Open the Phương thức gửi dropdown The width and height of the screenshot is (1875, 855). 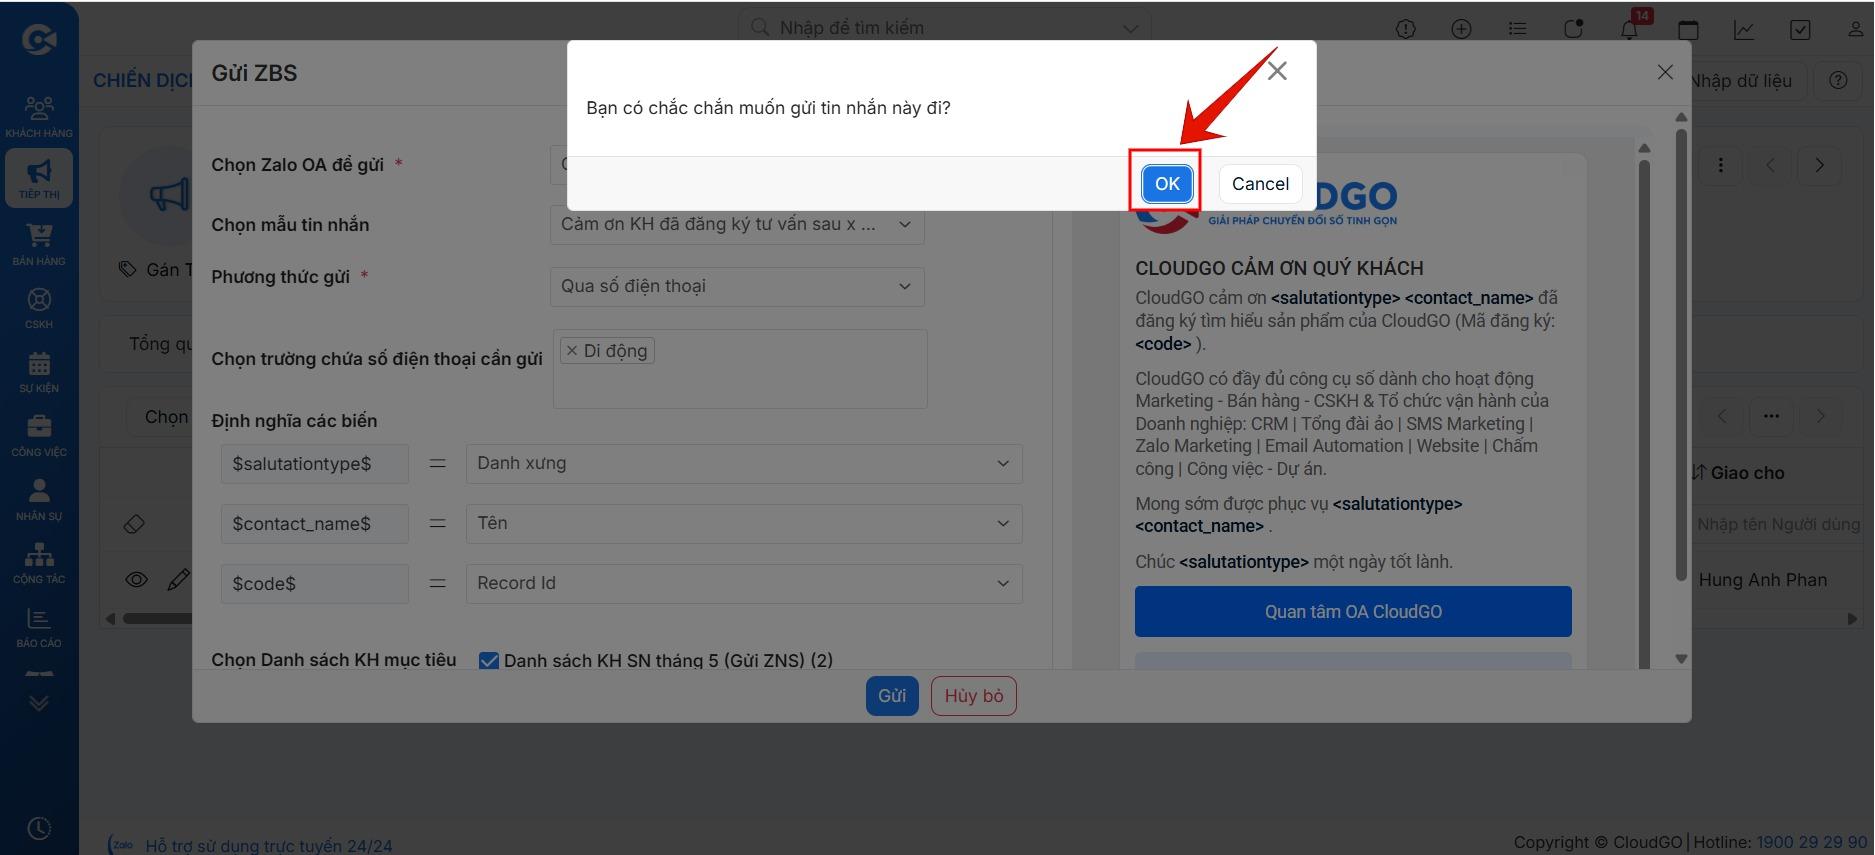737,286
